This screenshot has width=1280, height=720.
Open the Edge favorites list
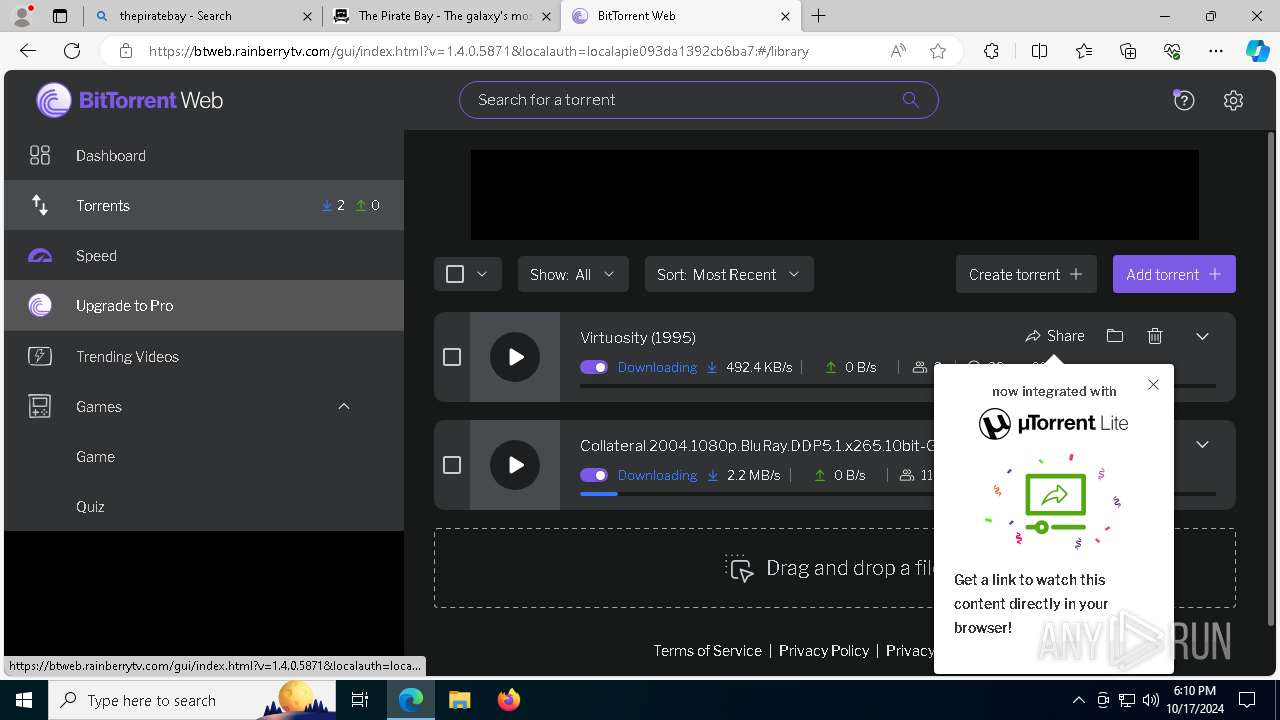pos(1084,51)
